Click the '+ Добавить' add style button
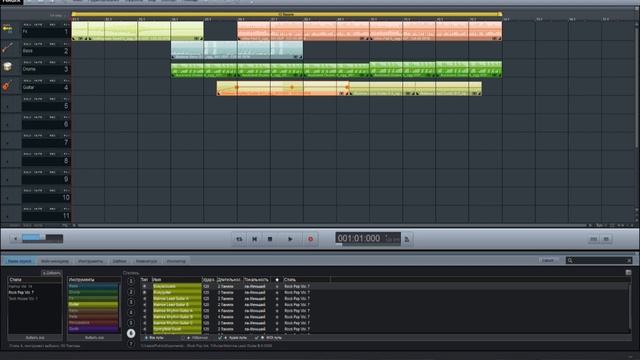 point(51,273)
